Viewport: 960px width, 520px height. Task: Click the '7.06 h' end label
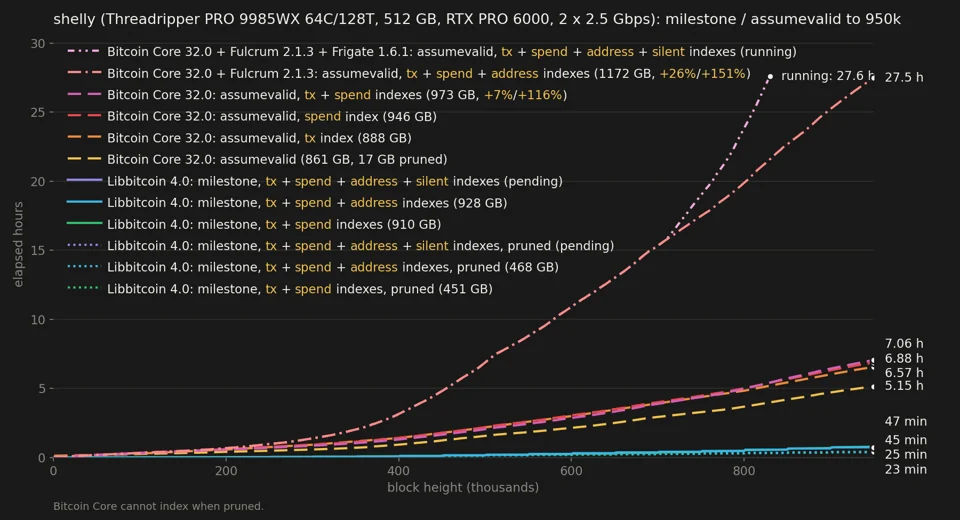point(904,344)
